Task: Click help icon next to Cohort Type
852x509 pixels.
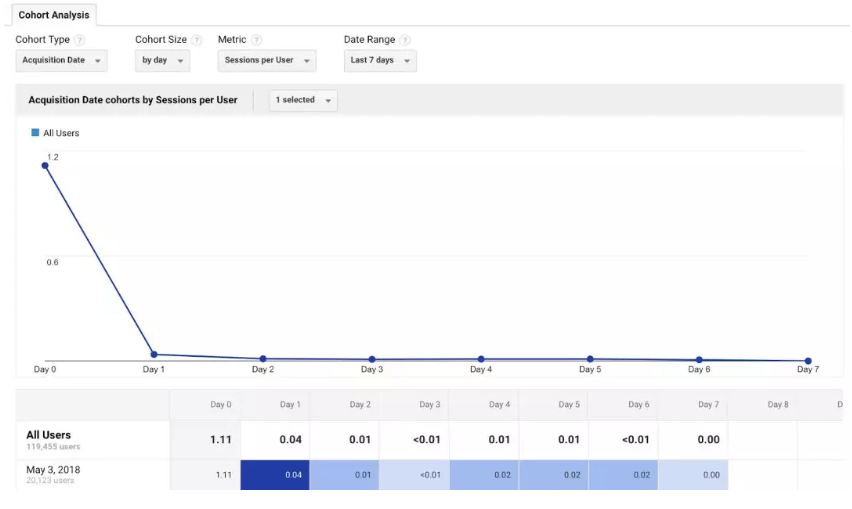Action: (x=79, y=40)
